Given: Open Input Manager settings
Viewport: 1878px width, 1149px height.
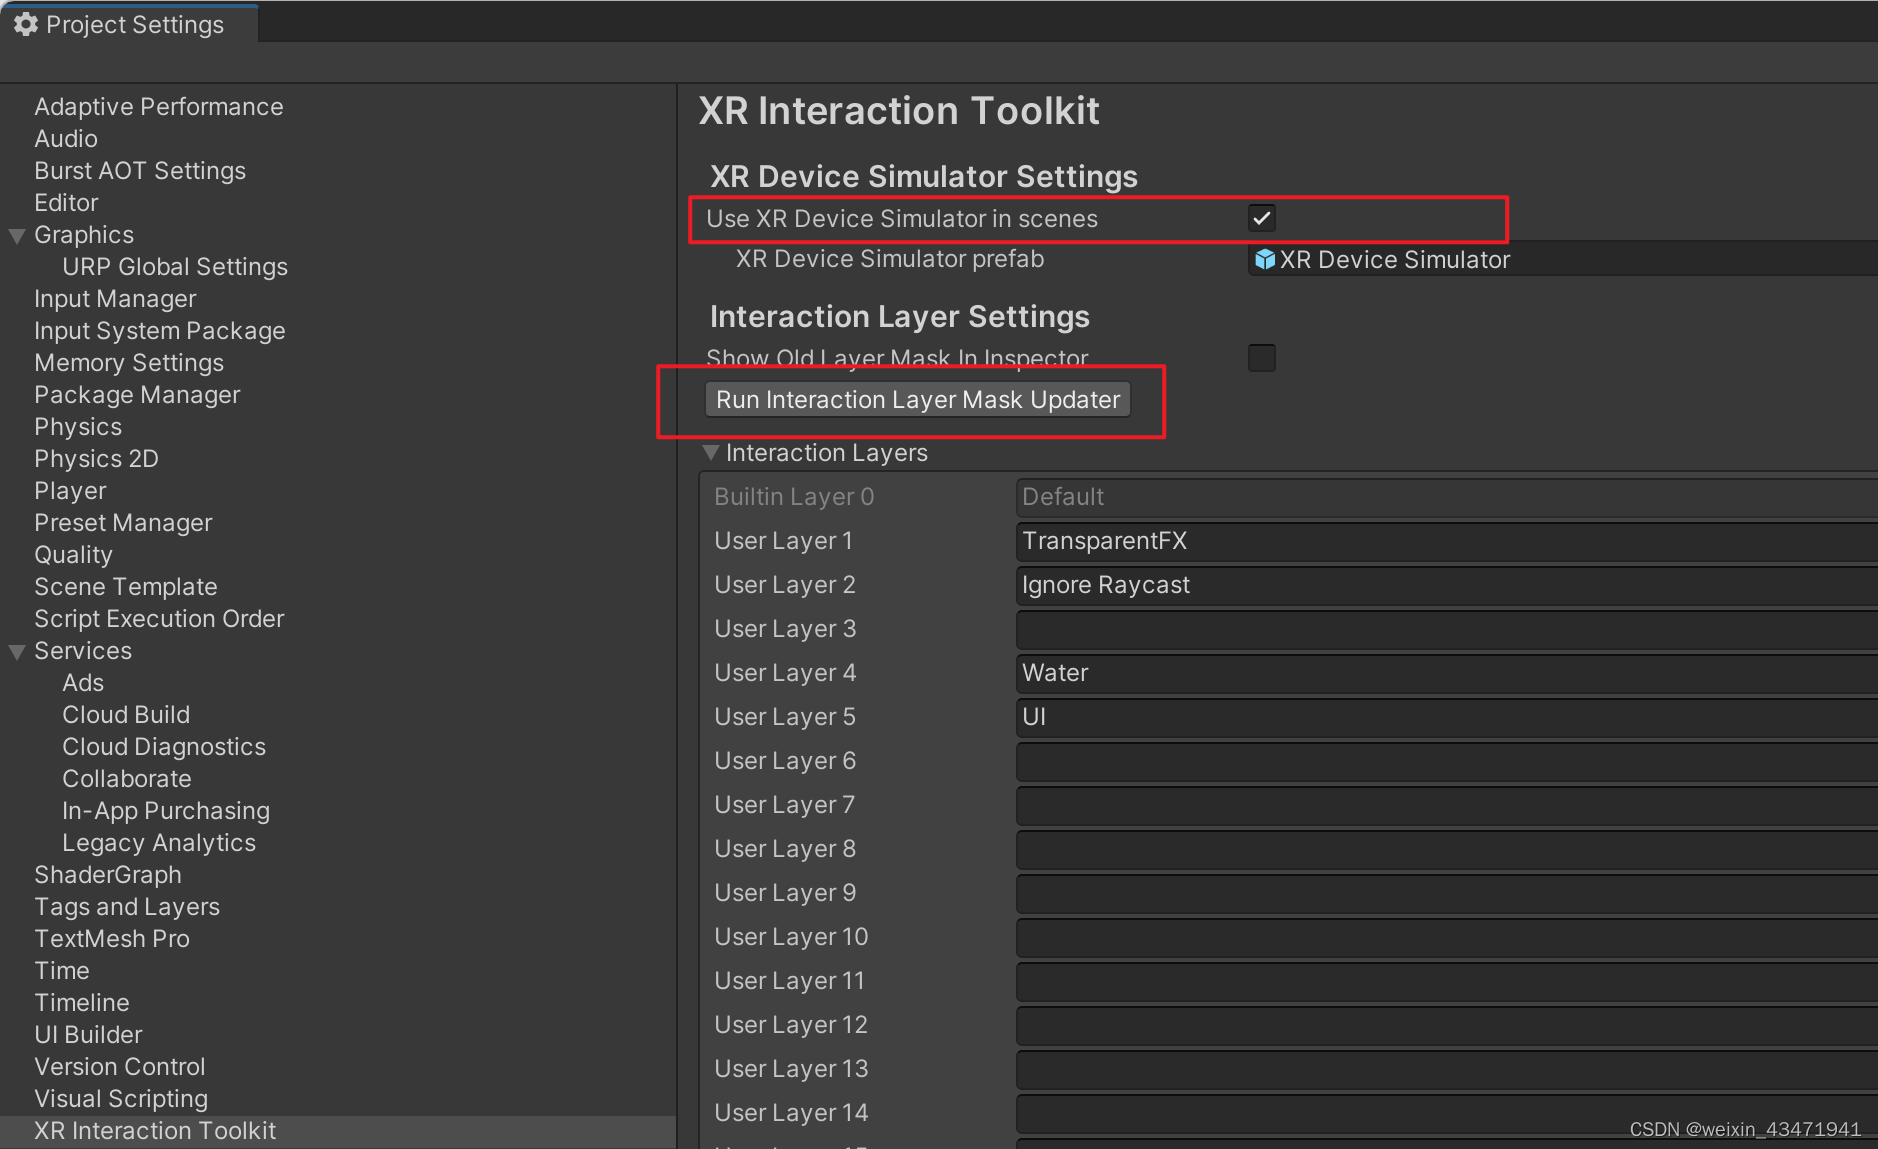Looking at the screenshot, I should click(115, 299).
